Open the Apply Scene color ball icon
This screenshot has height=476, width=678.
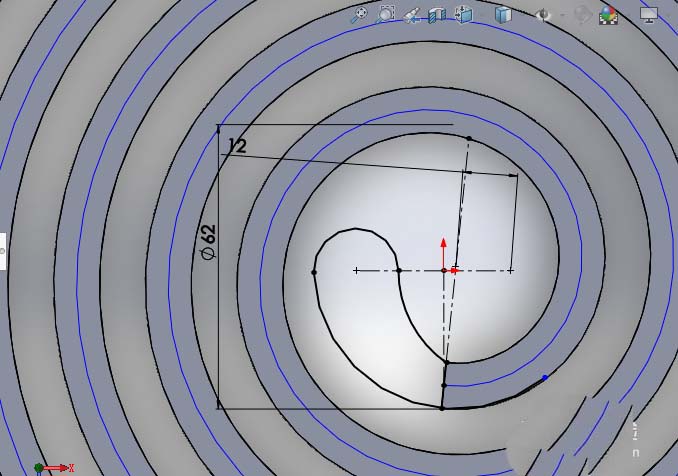tap(608, 16)
